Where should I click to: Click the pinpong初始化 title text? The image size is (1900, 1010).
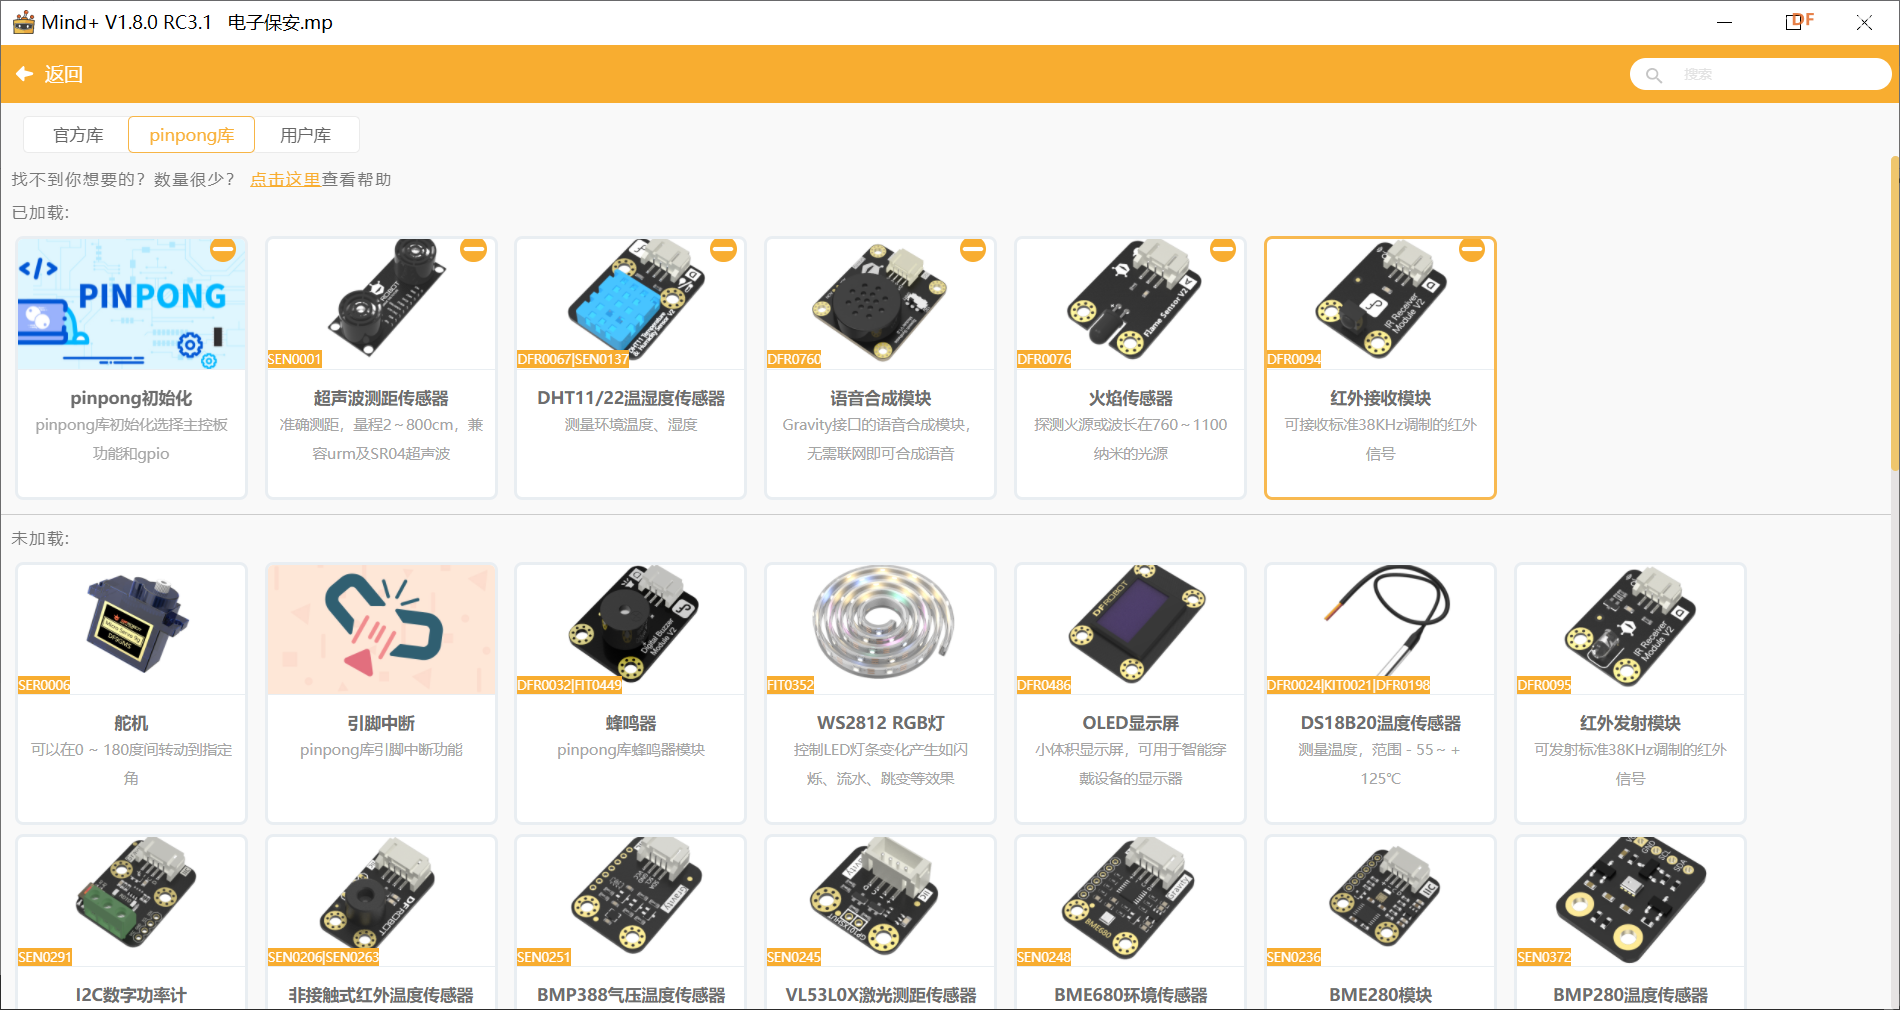tap(131, 398)
